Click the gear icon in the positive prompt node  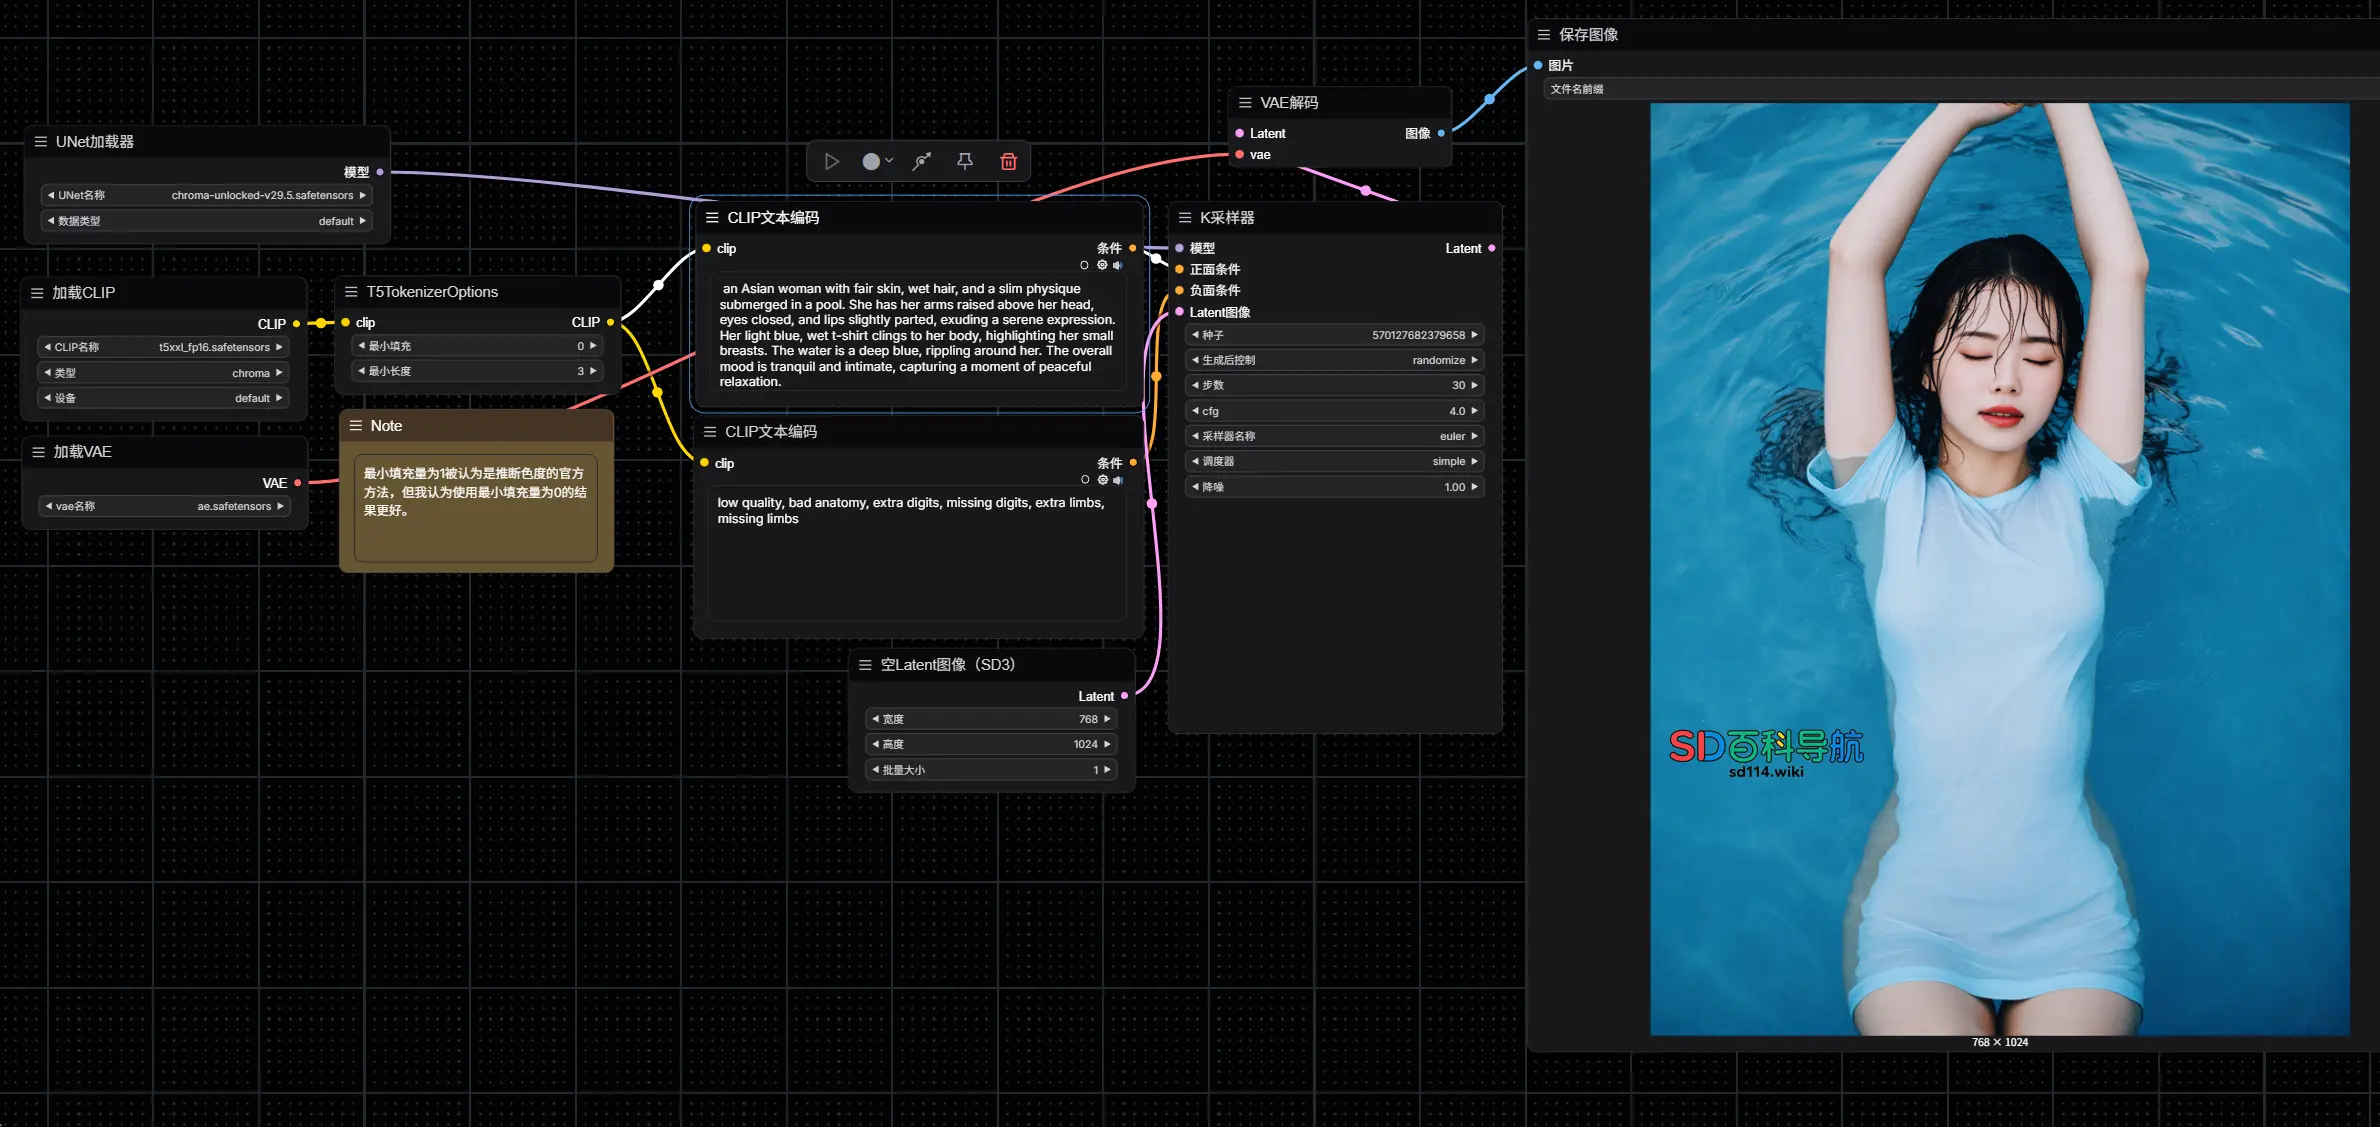(x=1102, y=266)
